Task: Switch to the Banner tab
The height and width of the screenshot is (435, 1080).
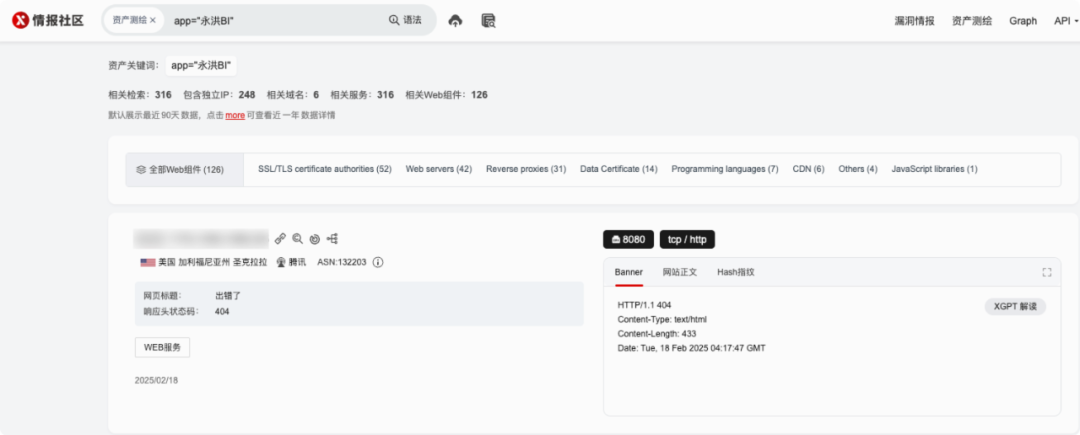Action: coord(628,273)
